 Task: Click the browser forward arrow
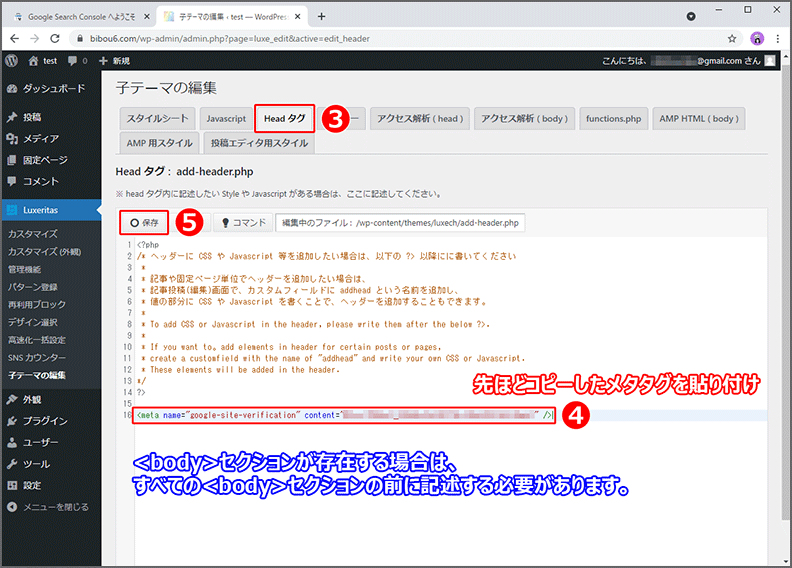[x=34, y=38]
